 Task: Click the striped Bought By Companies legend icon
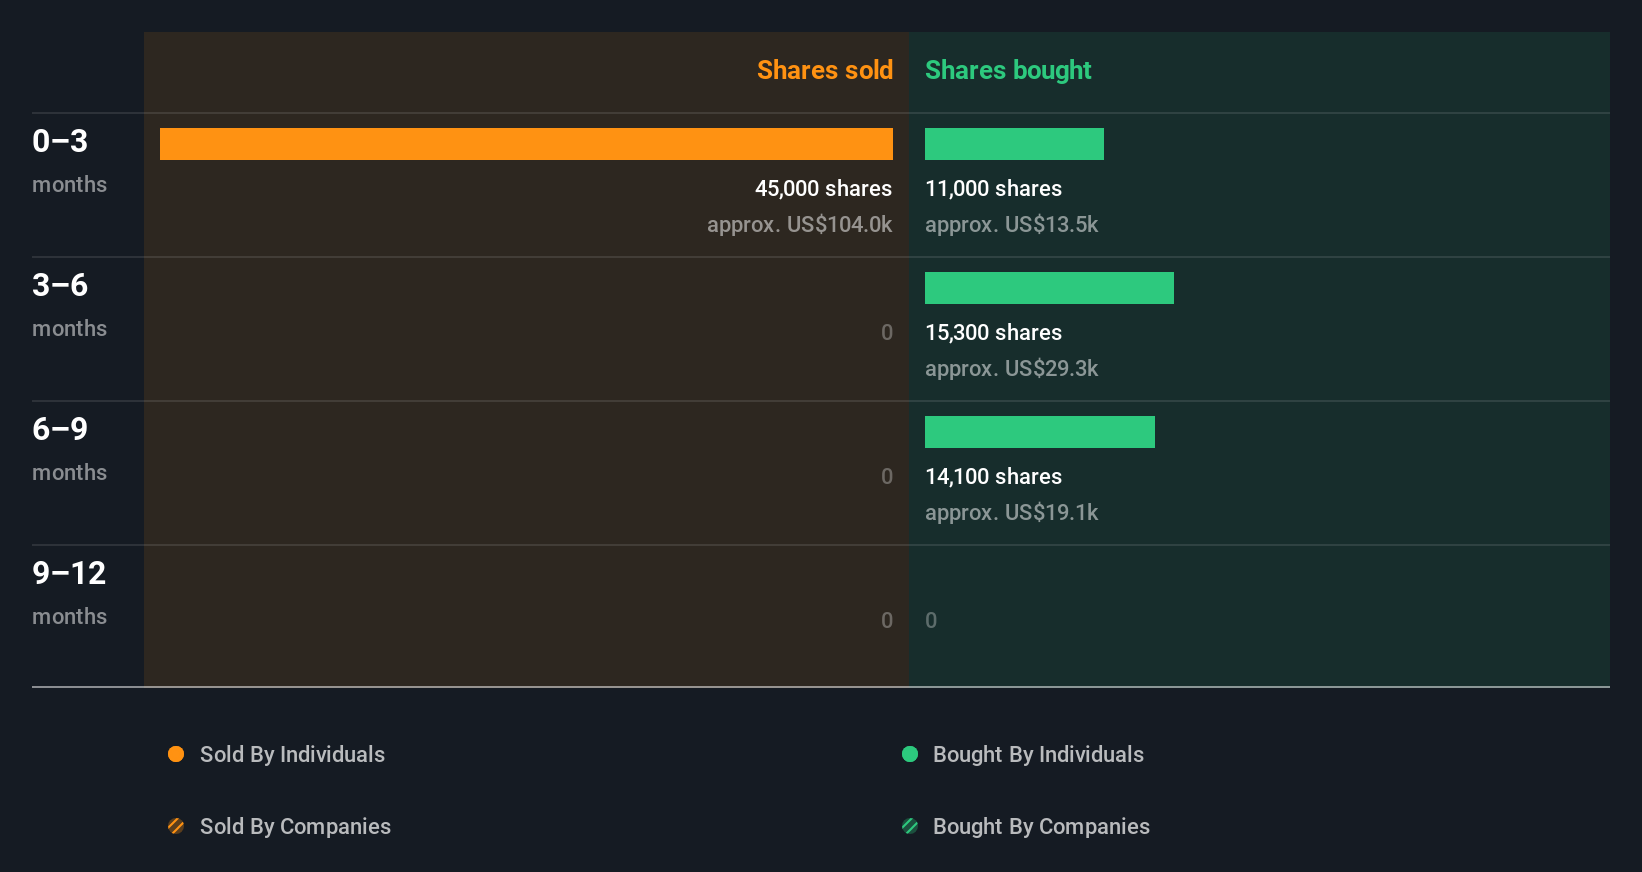click(910, 826)
